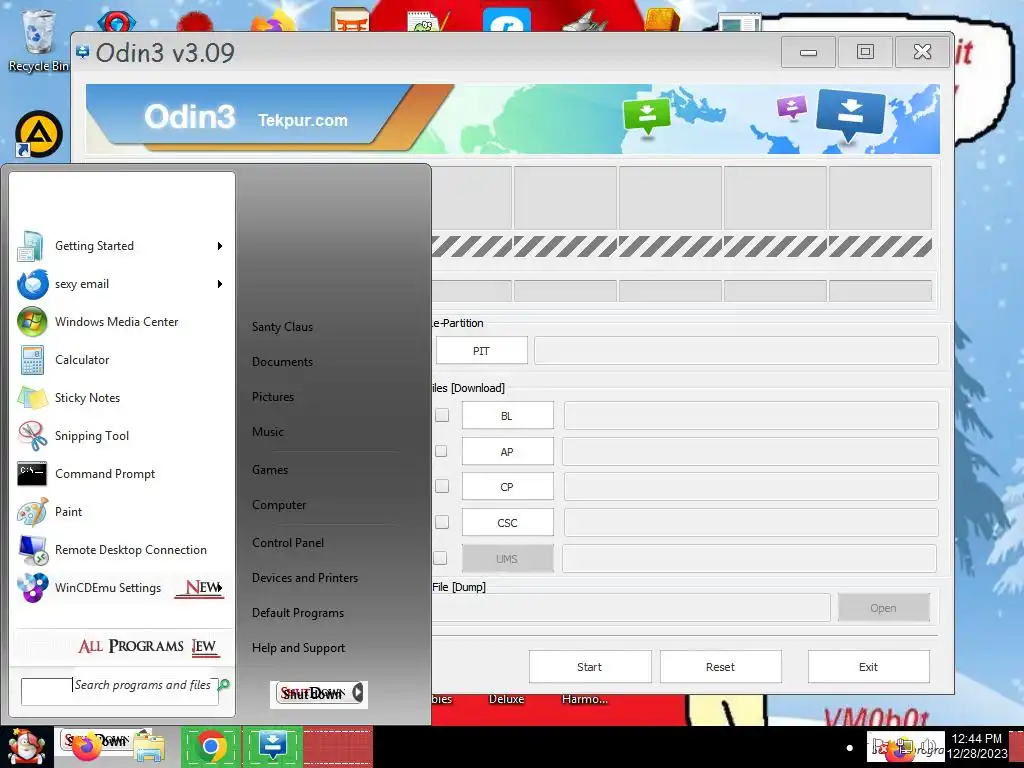Launch the sexy email Thunderbird icon

pyautogui.click(x=32, y=284)
